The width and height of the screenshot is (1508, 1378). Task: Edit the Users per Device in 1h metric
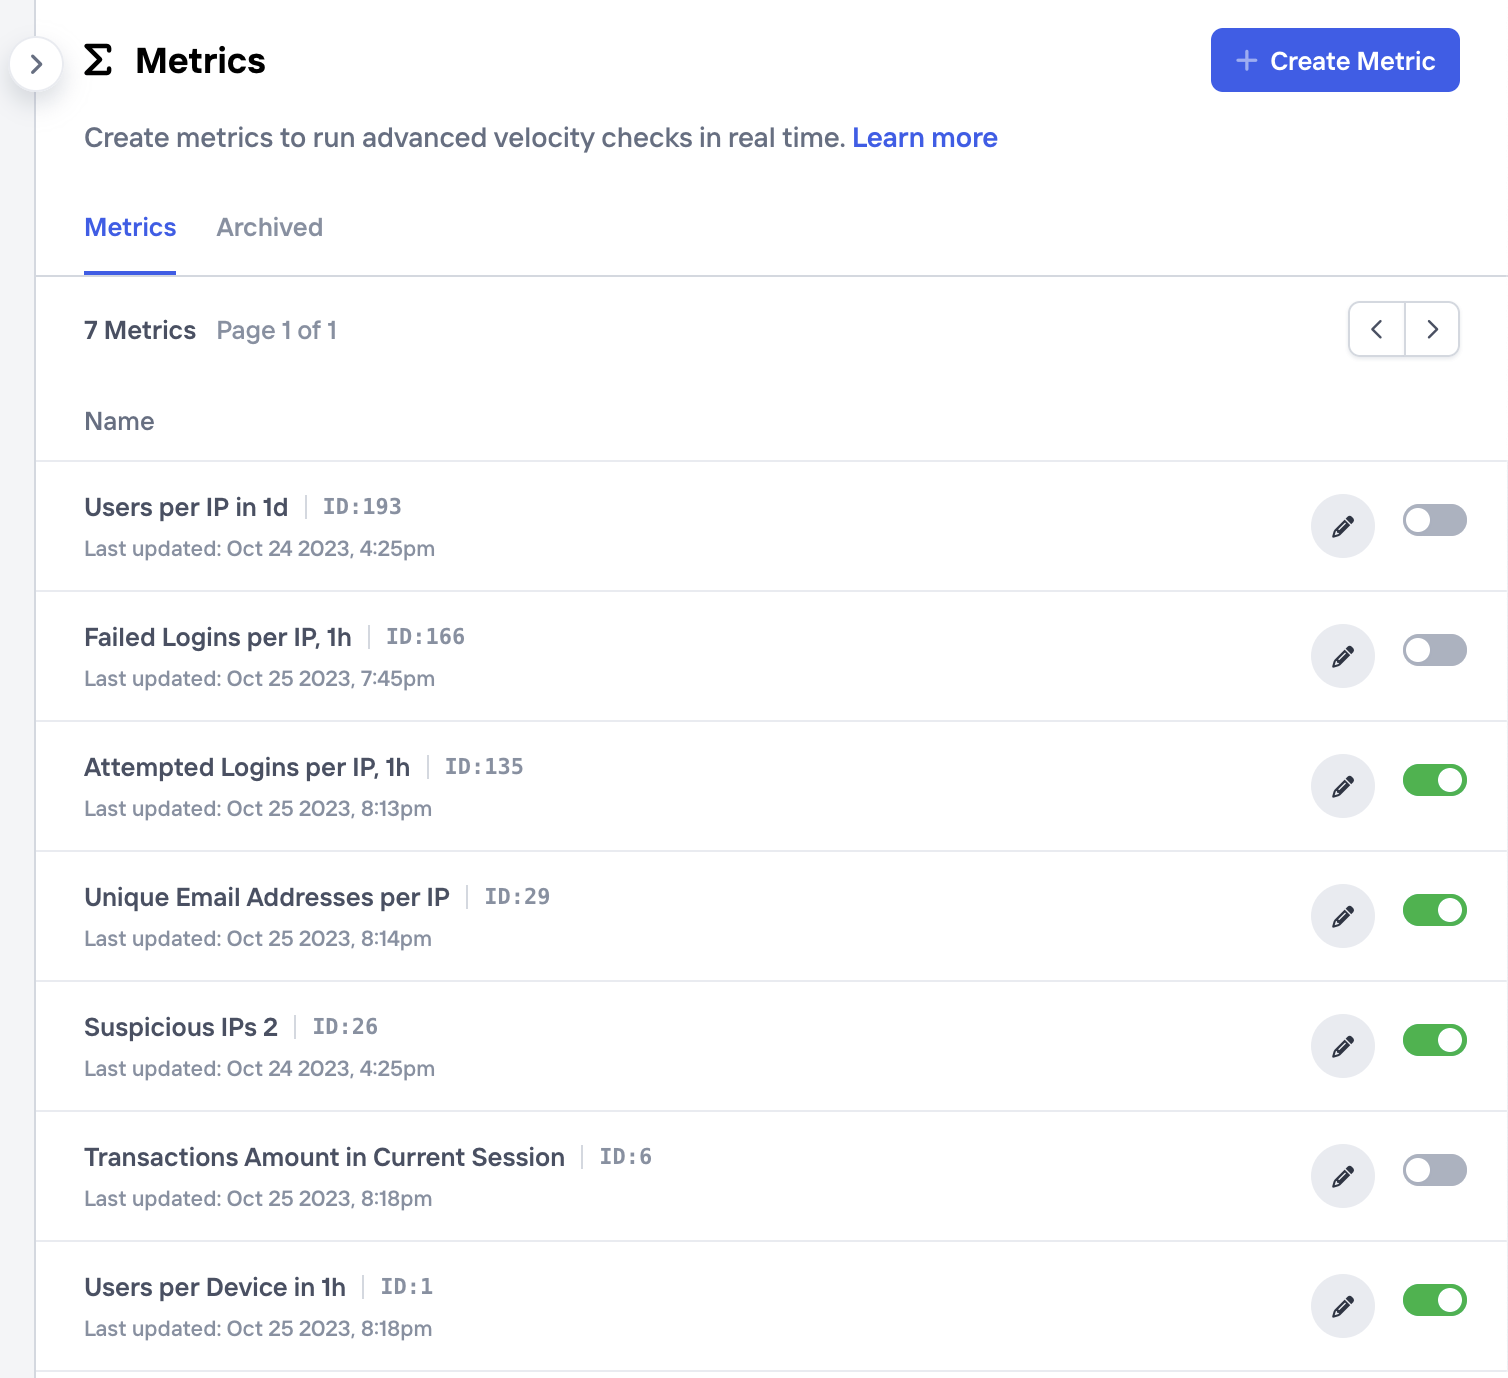1343,1306
